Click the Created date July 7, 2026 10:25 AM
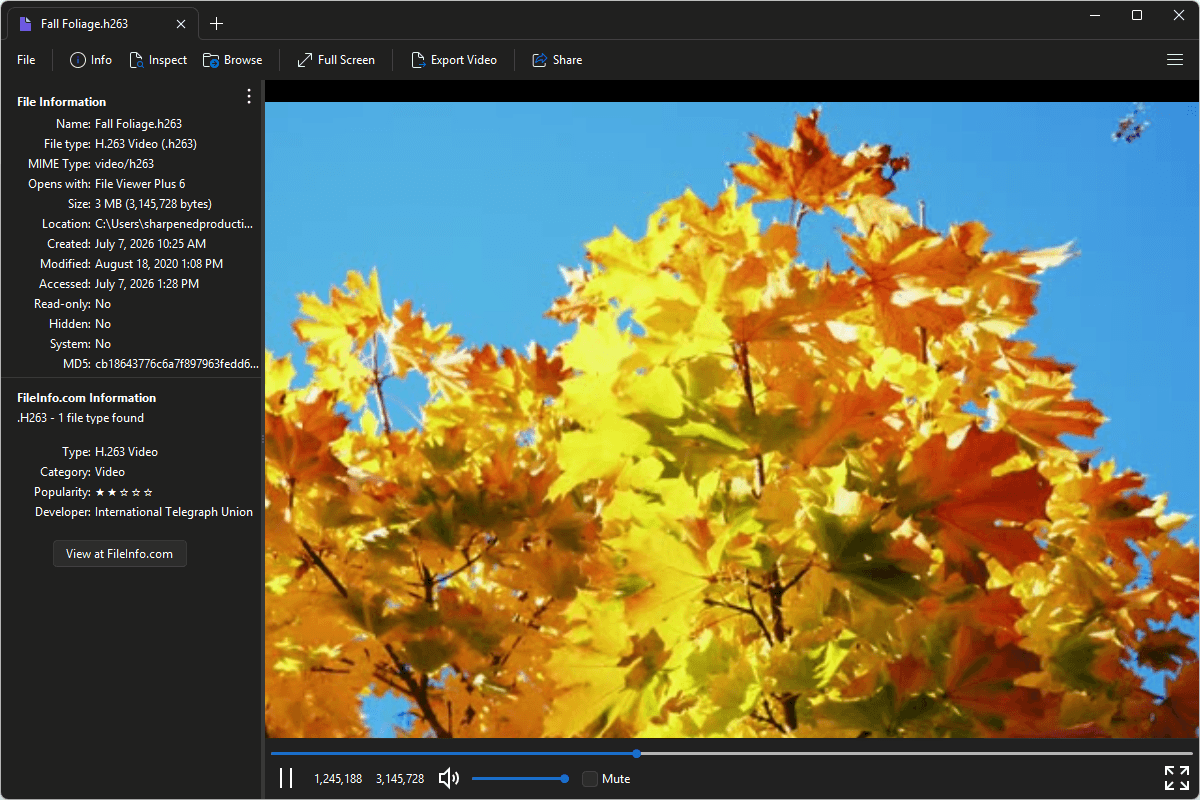 click(151, 244)
